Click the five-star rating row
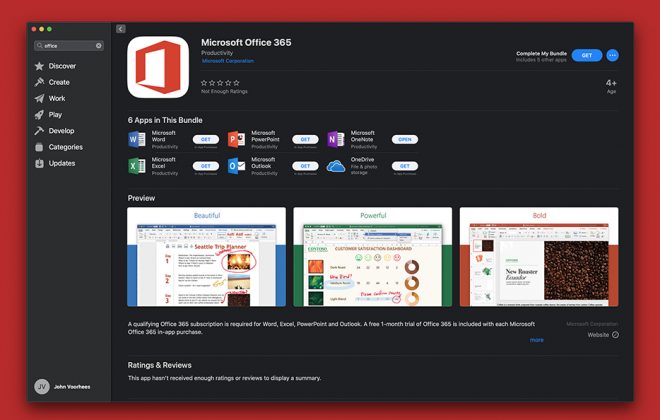This screenshot has width=660, height=420. pos(220,83)
